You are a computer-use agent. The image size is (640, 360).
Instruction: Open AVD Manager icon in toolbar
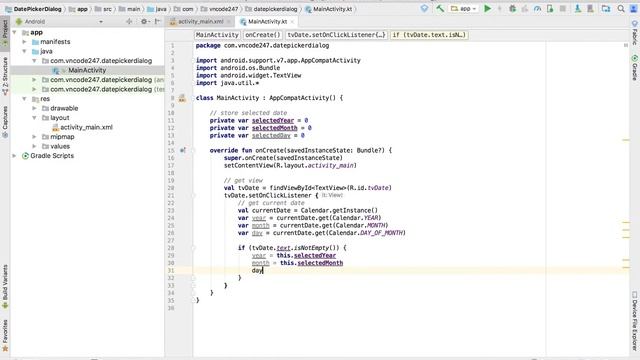578,9
